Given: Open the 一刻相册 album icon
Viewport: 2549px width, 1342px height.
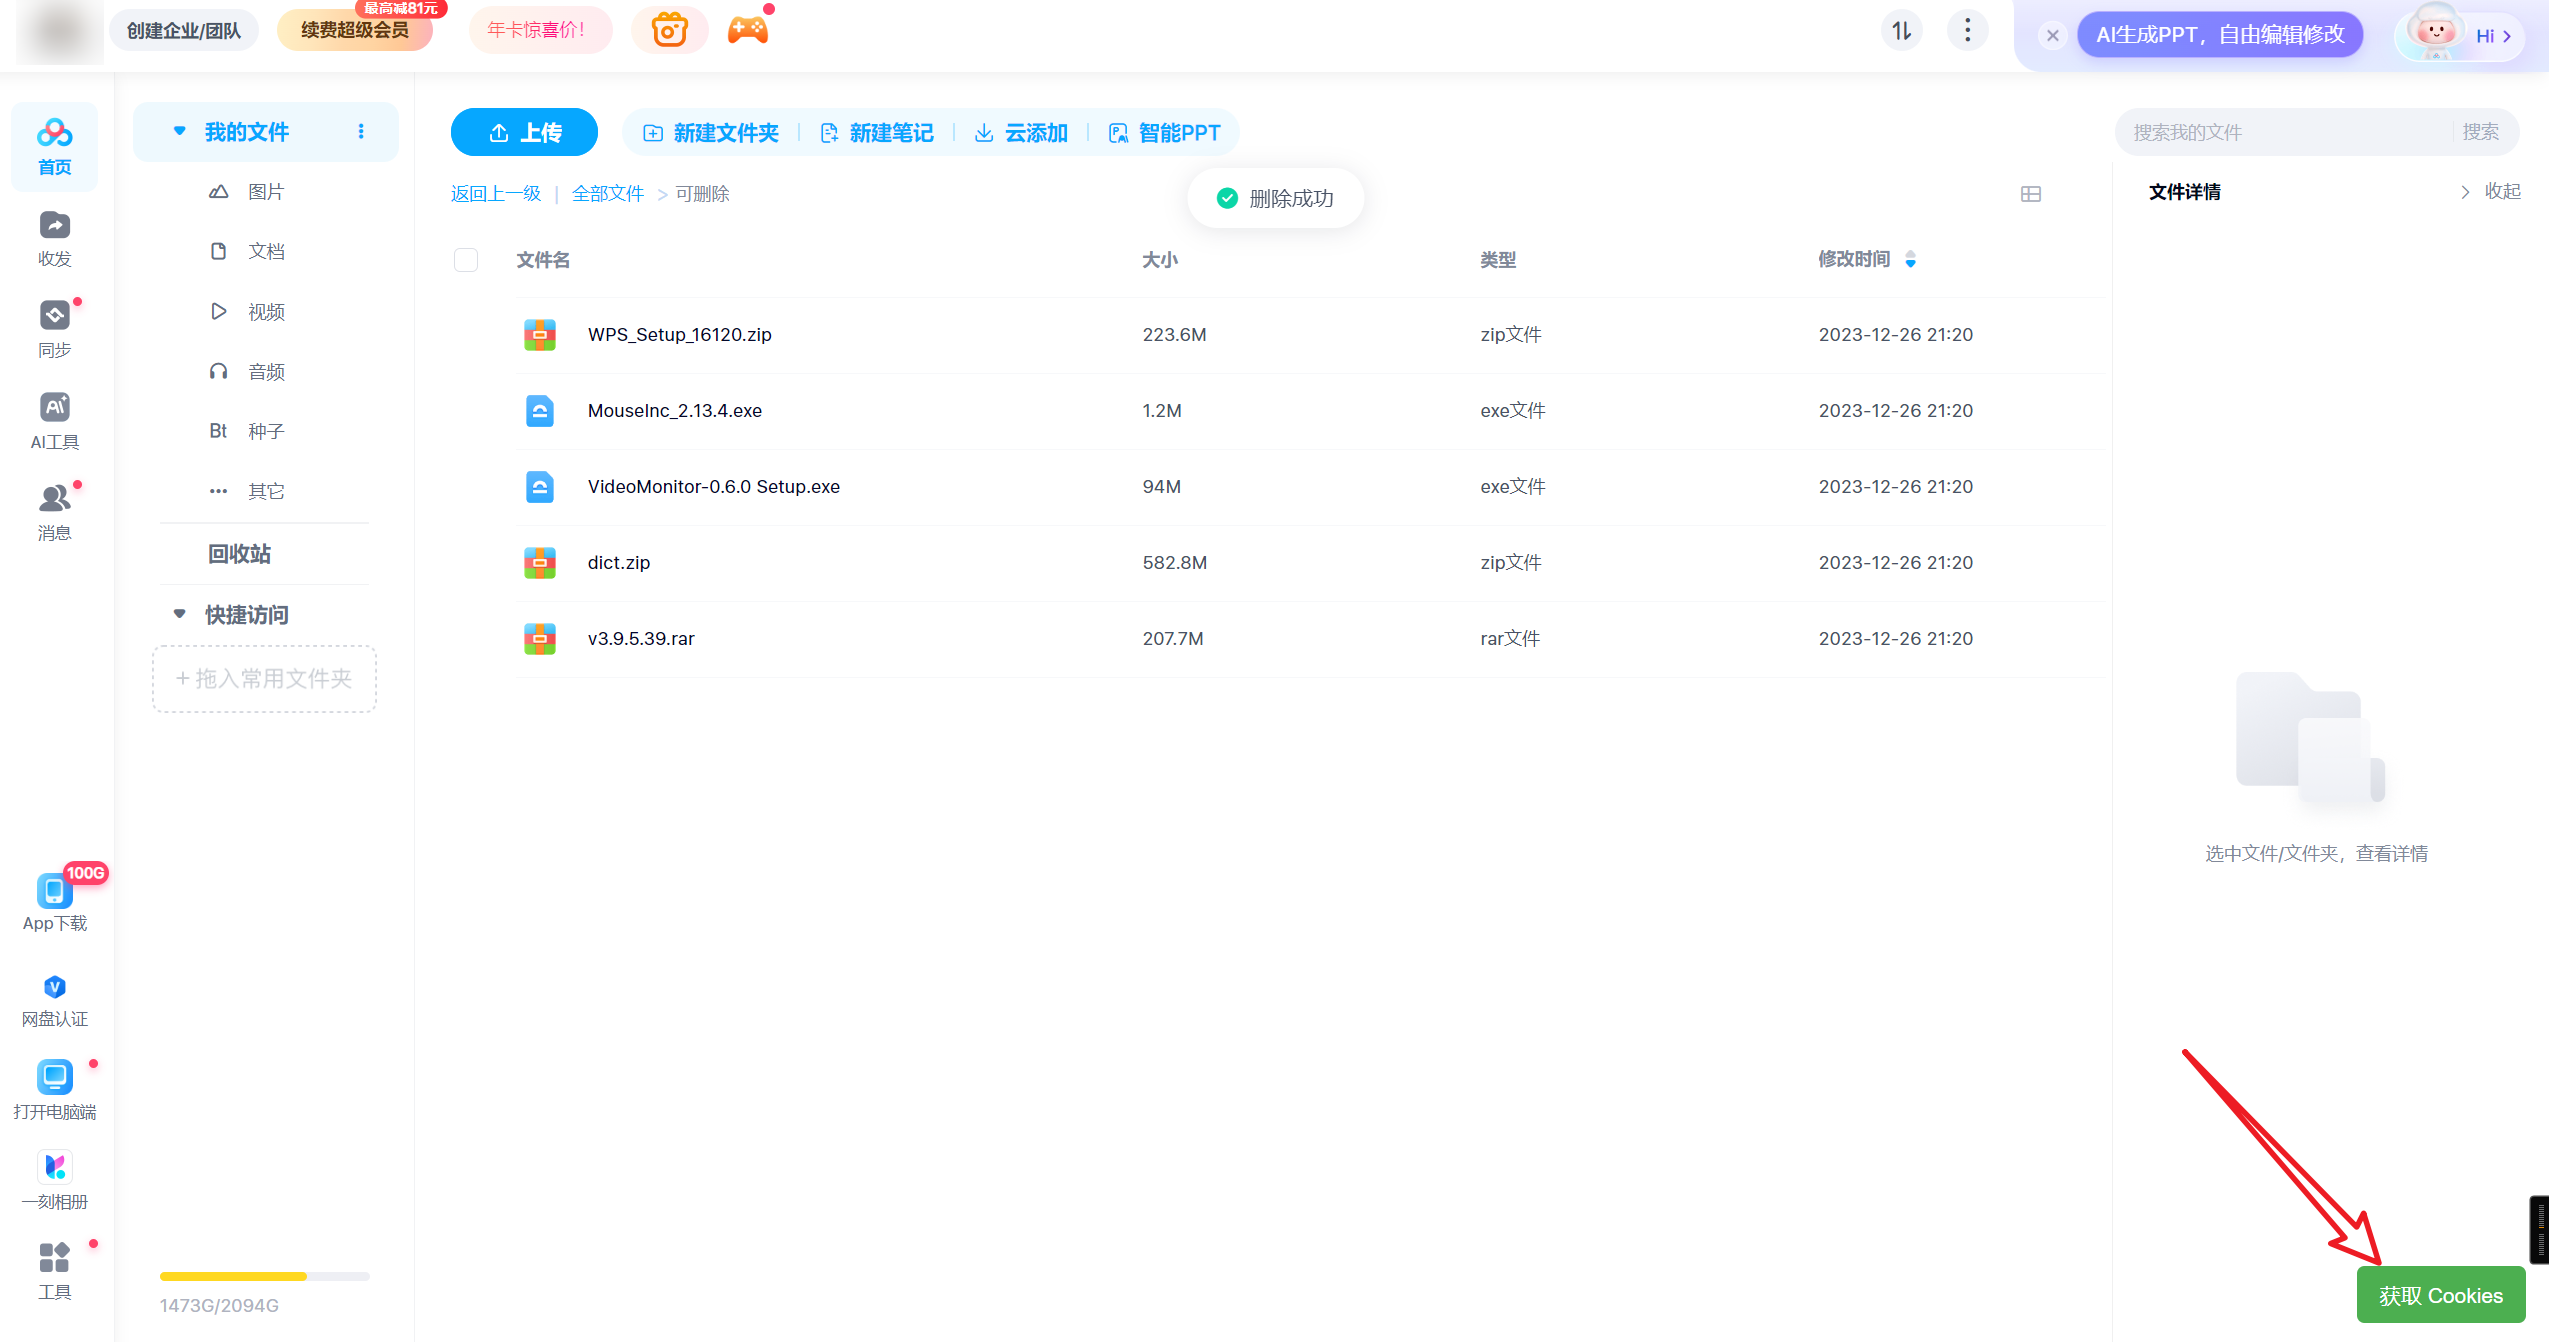Looking at the screenshot, I should (54, 1167).
